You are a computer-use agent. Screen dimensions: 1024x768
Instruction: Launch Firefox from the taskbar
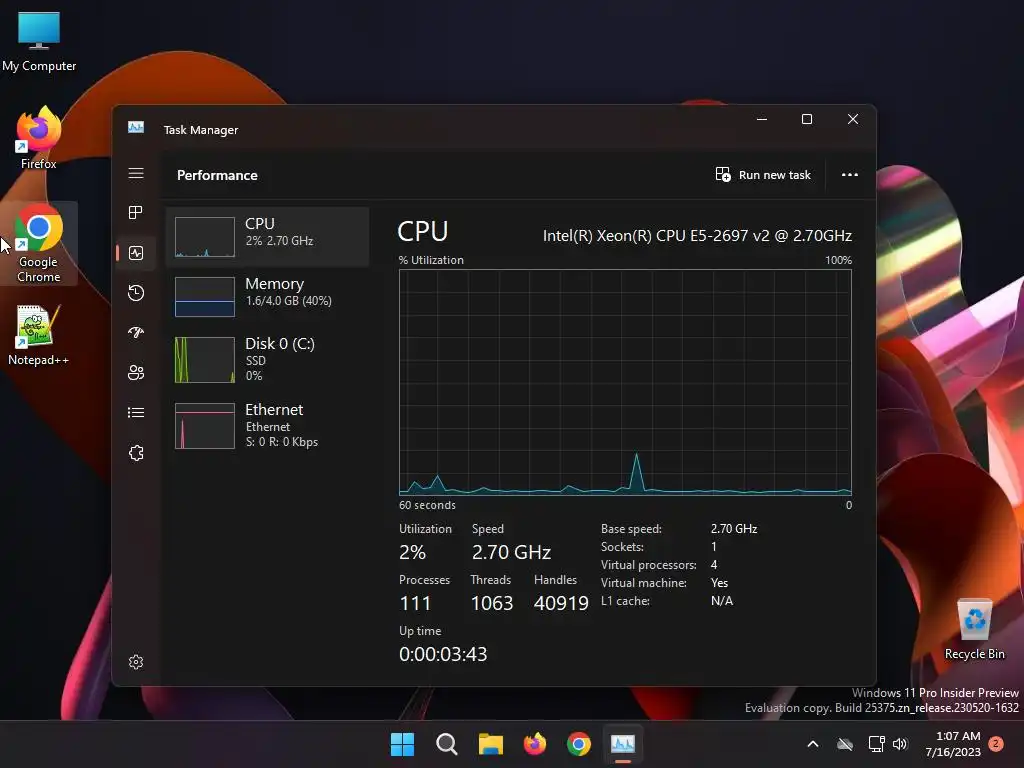[535, 744]
